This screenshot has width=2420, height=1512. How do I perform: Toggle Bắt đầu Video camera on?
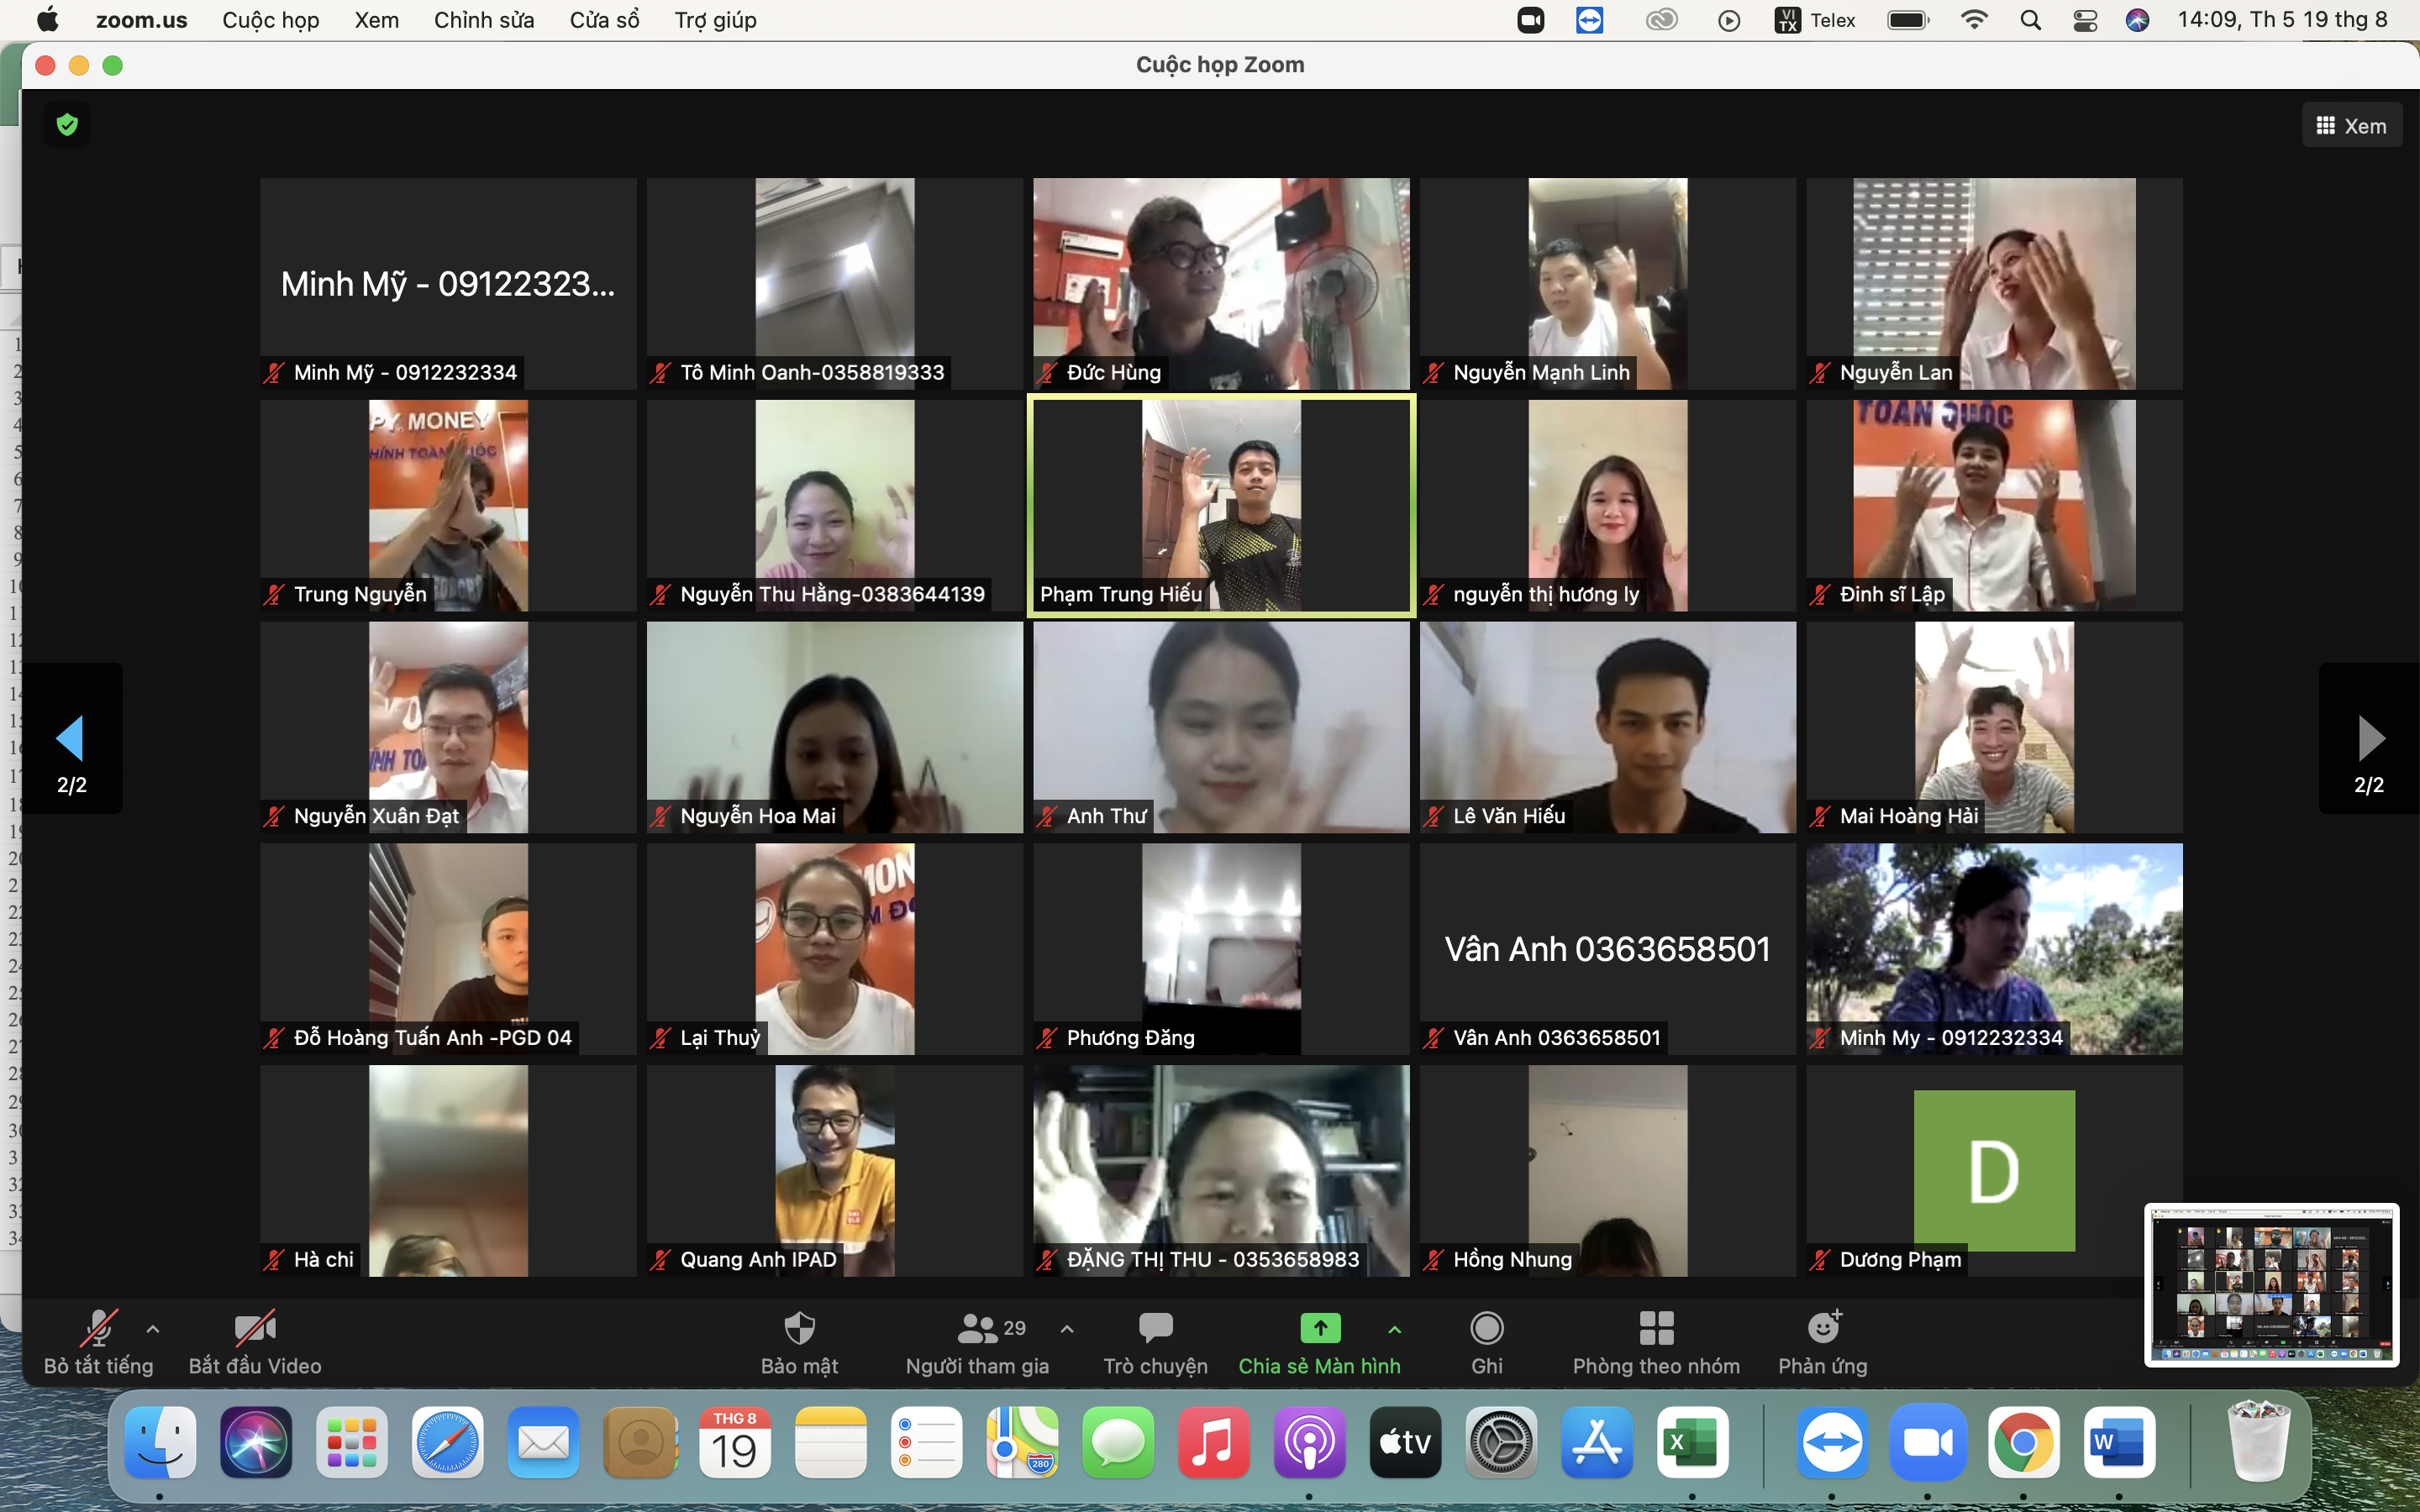(x=254, y=1328)
